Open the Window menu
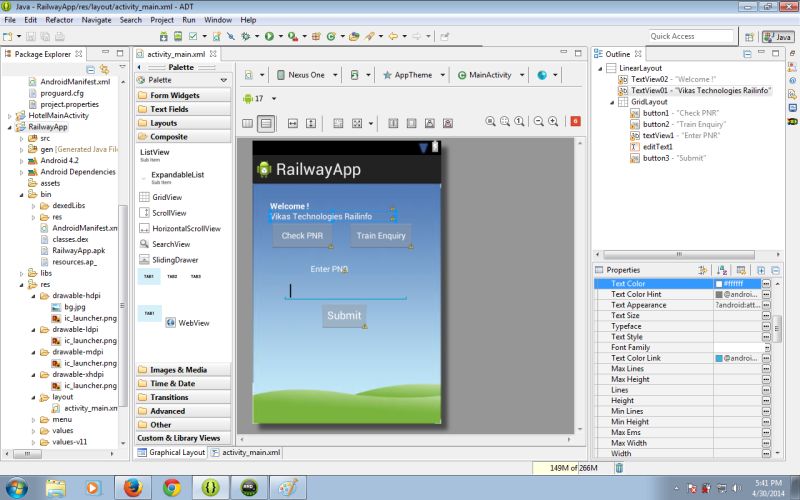This screenshot has height=500, width=800. point(218,20)
